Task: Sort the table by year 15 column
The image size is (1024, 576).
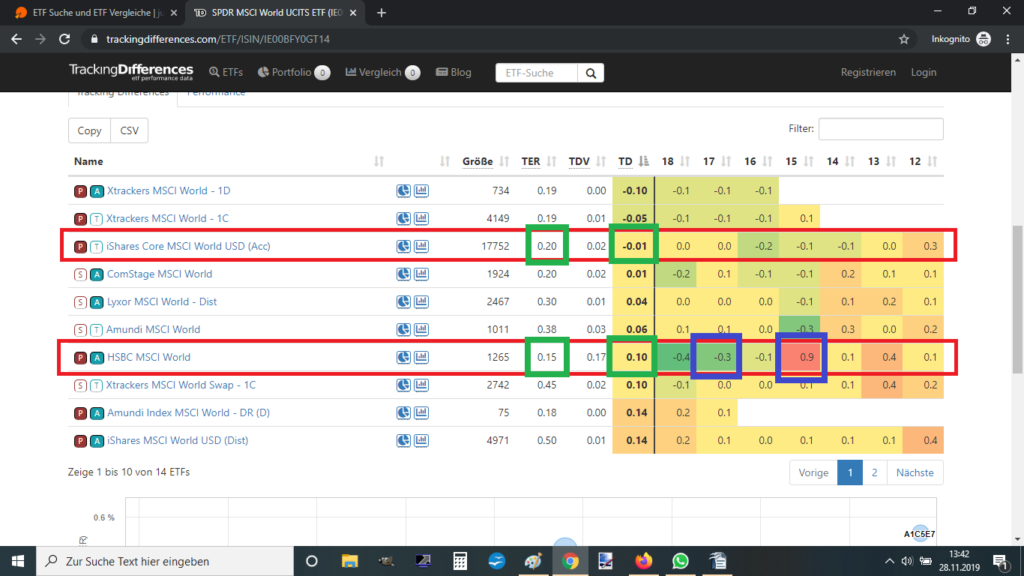Action: 799,161
